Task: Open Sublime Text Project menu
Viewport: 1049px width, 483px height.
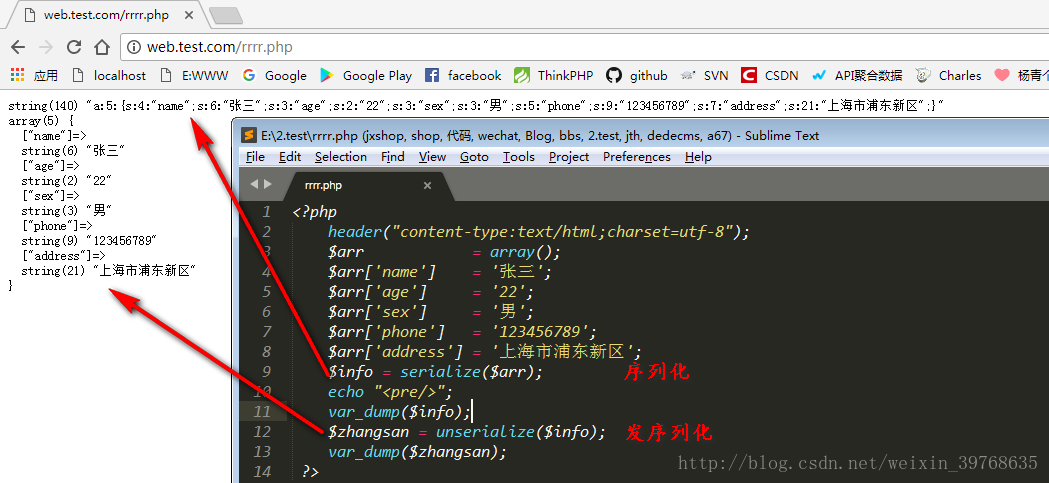Action: tap(569, 157)
